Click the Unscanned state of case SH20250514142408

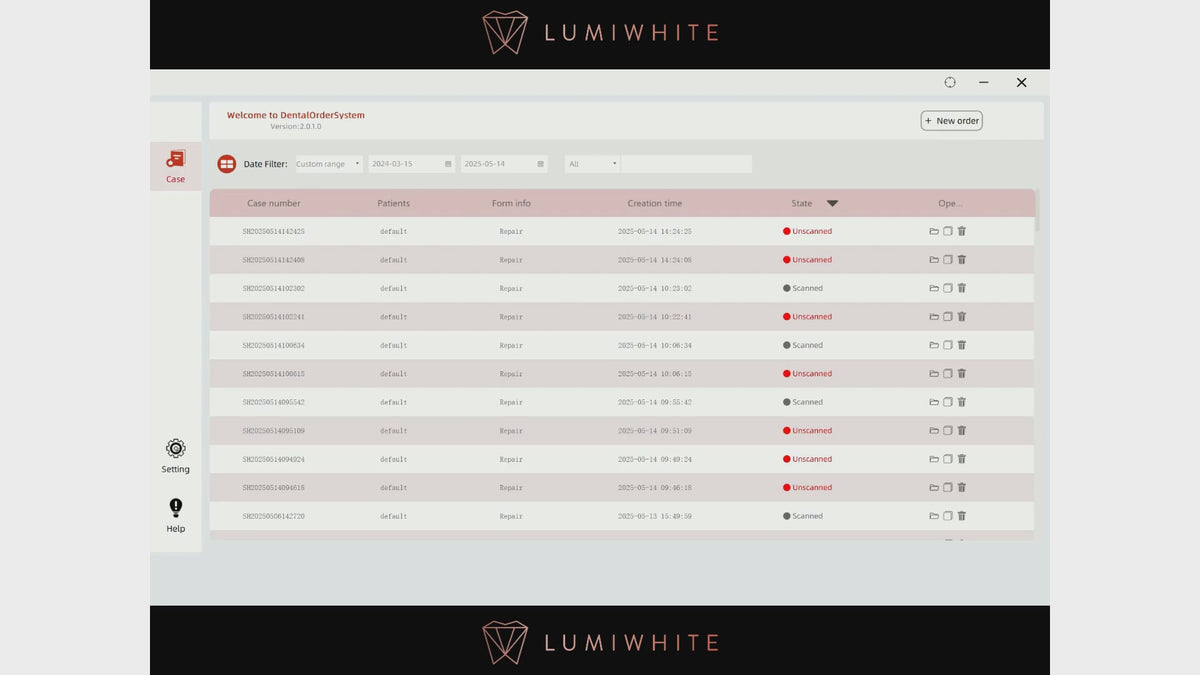[x=807, y=260]
